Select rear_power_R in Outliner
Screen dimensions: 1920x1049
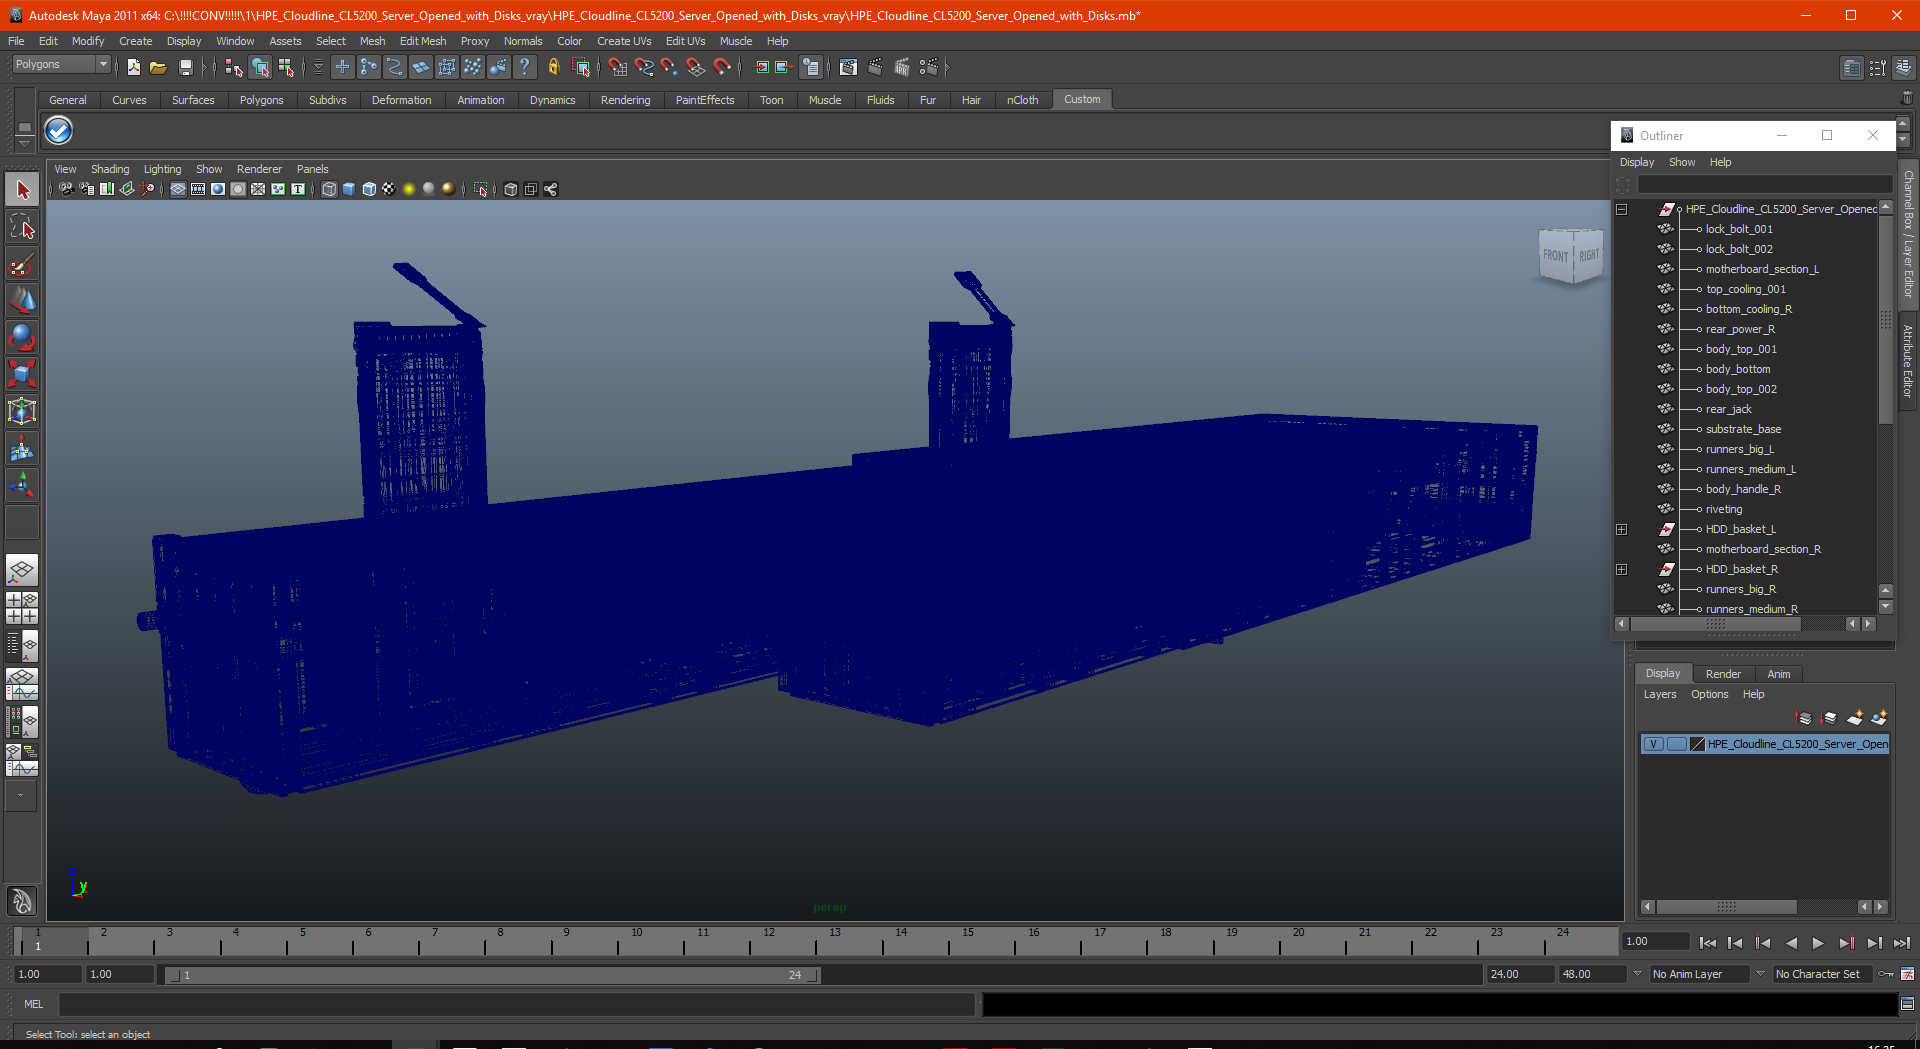[1740, 329]
